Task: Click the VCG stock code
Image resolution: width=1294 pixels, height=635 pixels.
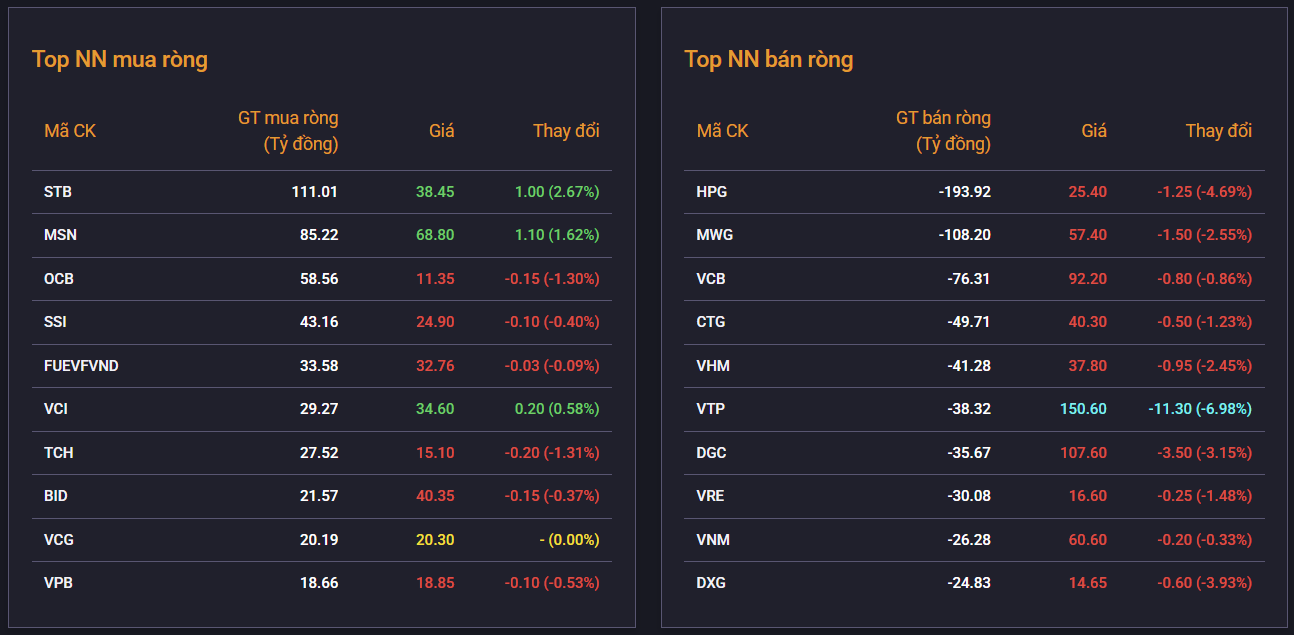Action: pyautogui.click(x=59, y=540)
